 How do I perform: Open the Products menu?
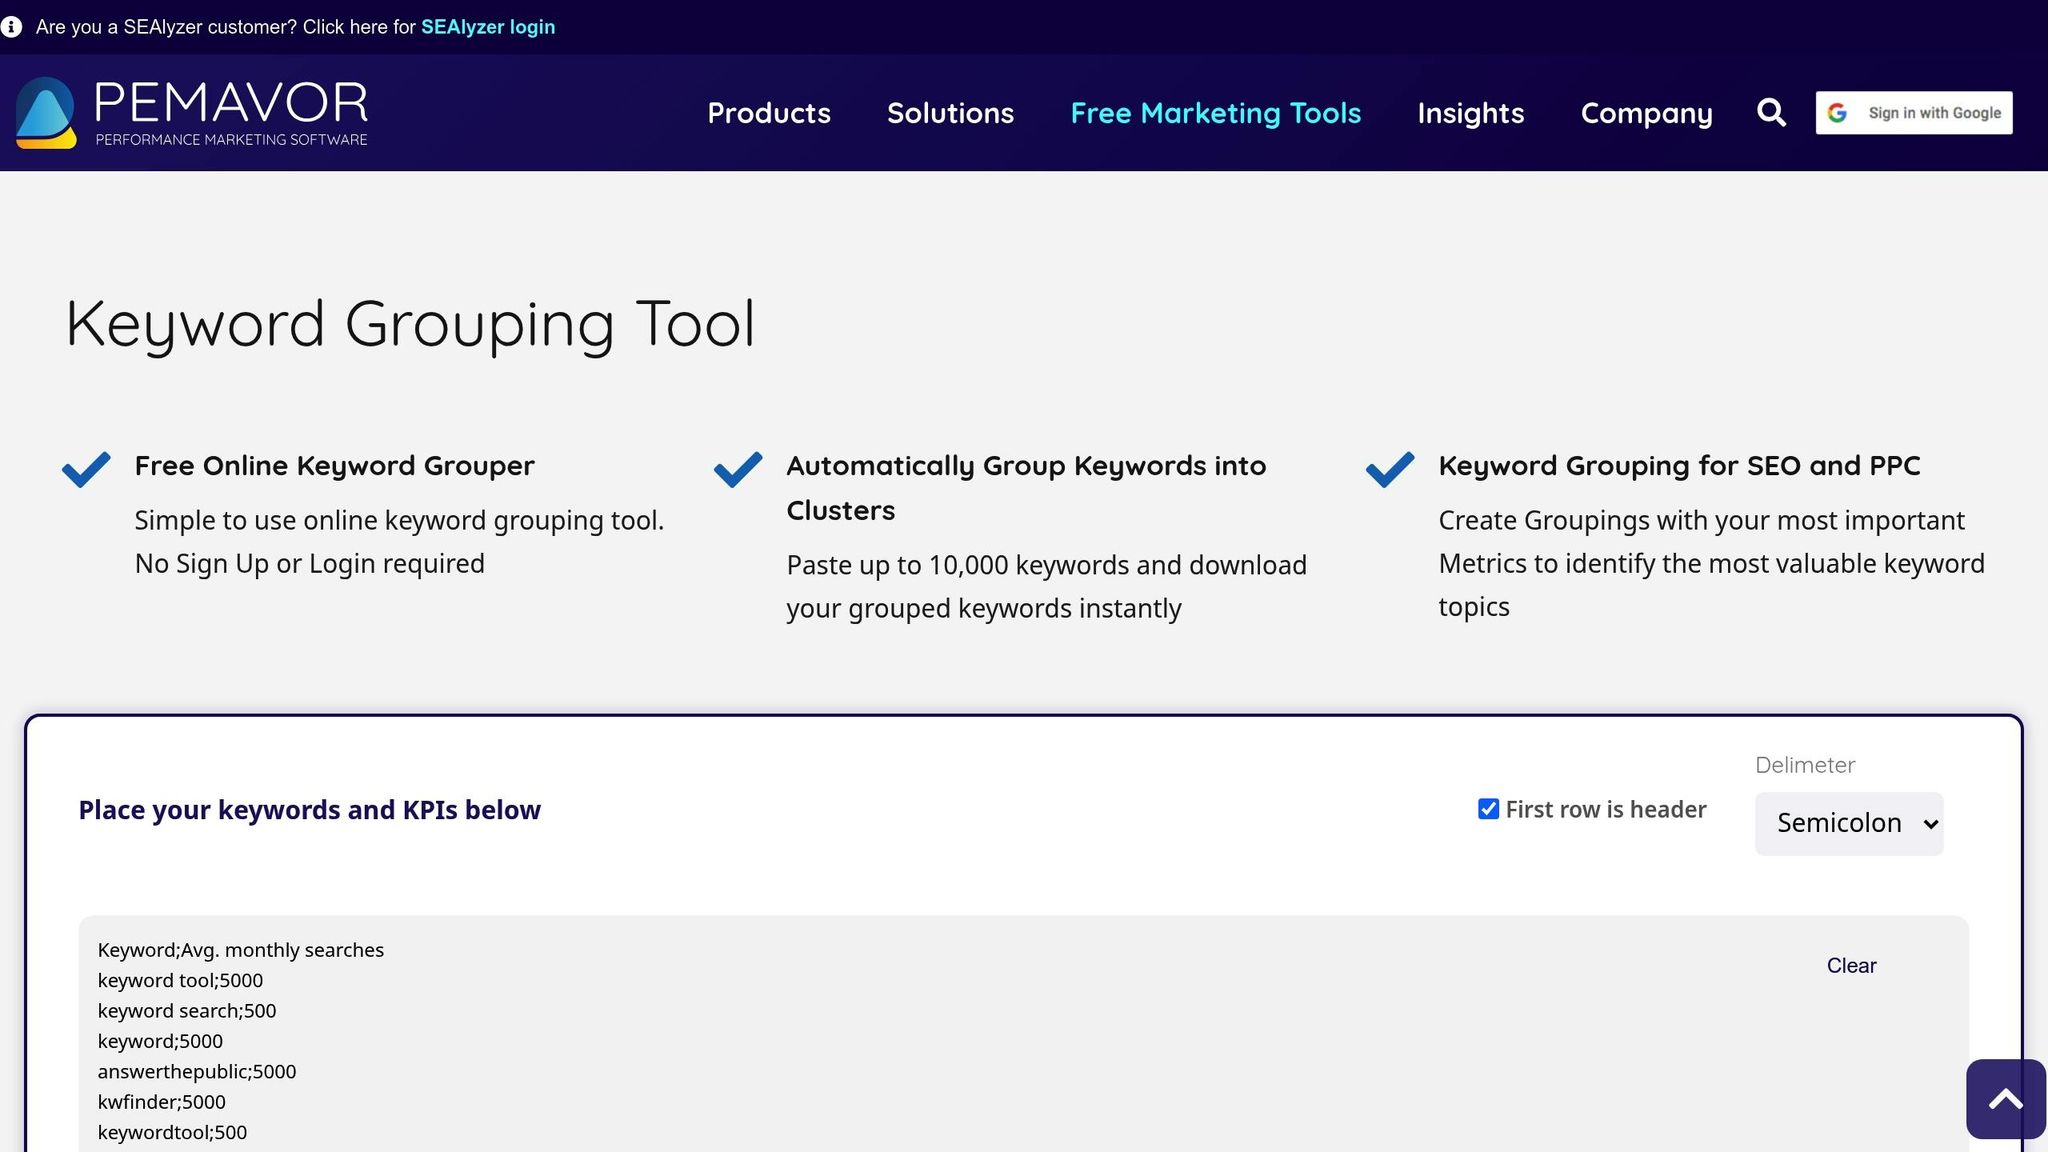(769, 113)
